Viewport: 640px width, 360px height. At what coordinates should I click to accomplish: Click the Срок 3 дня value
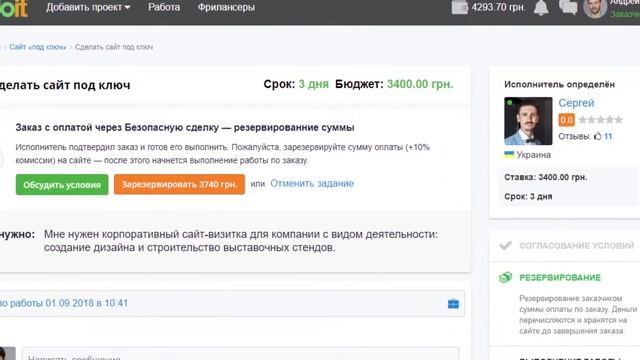pyautogui.click(x=313, y=84)
